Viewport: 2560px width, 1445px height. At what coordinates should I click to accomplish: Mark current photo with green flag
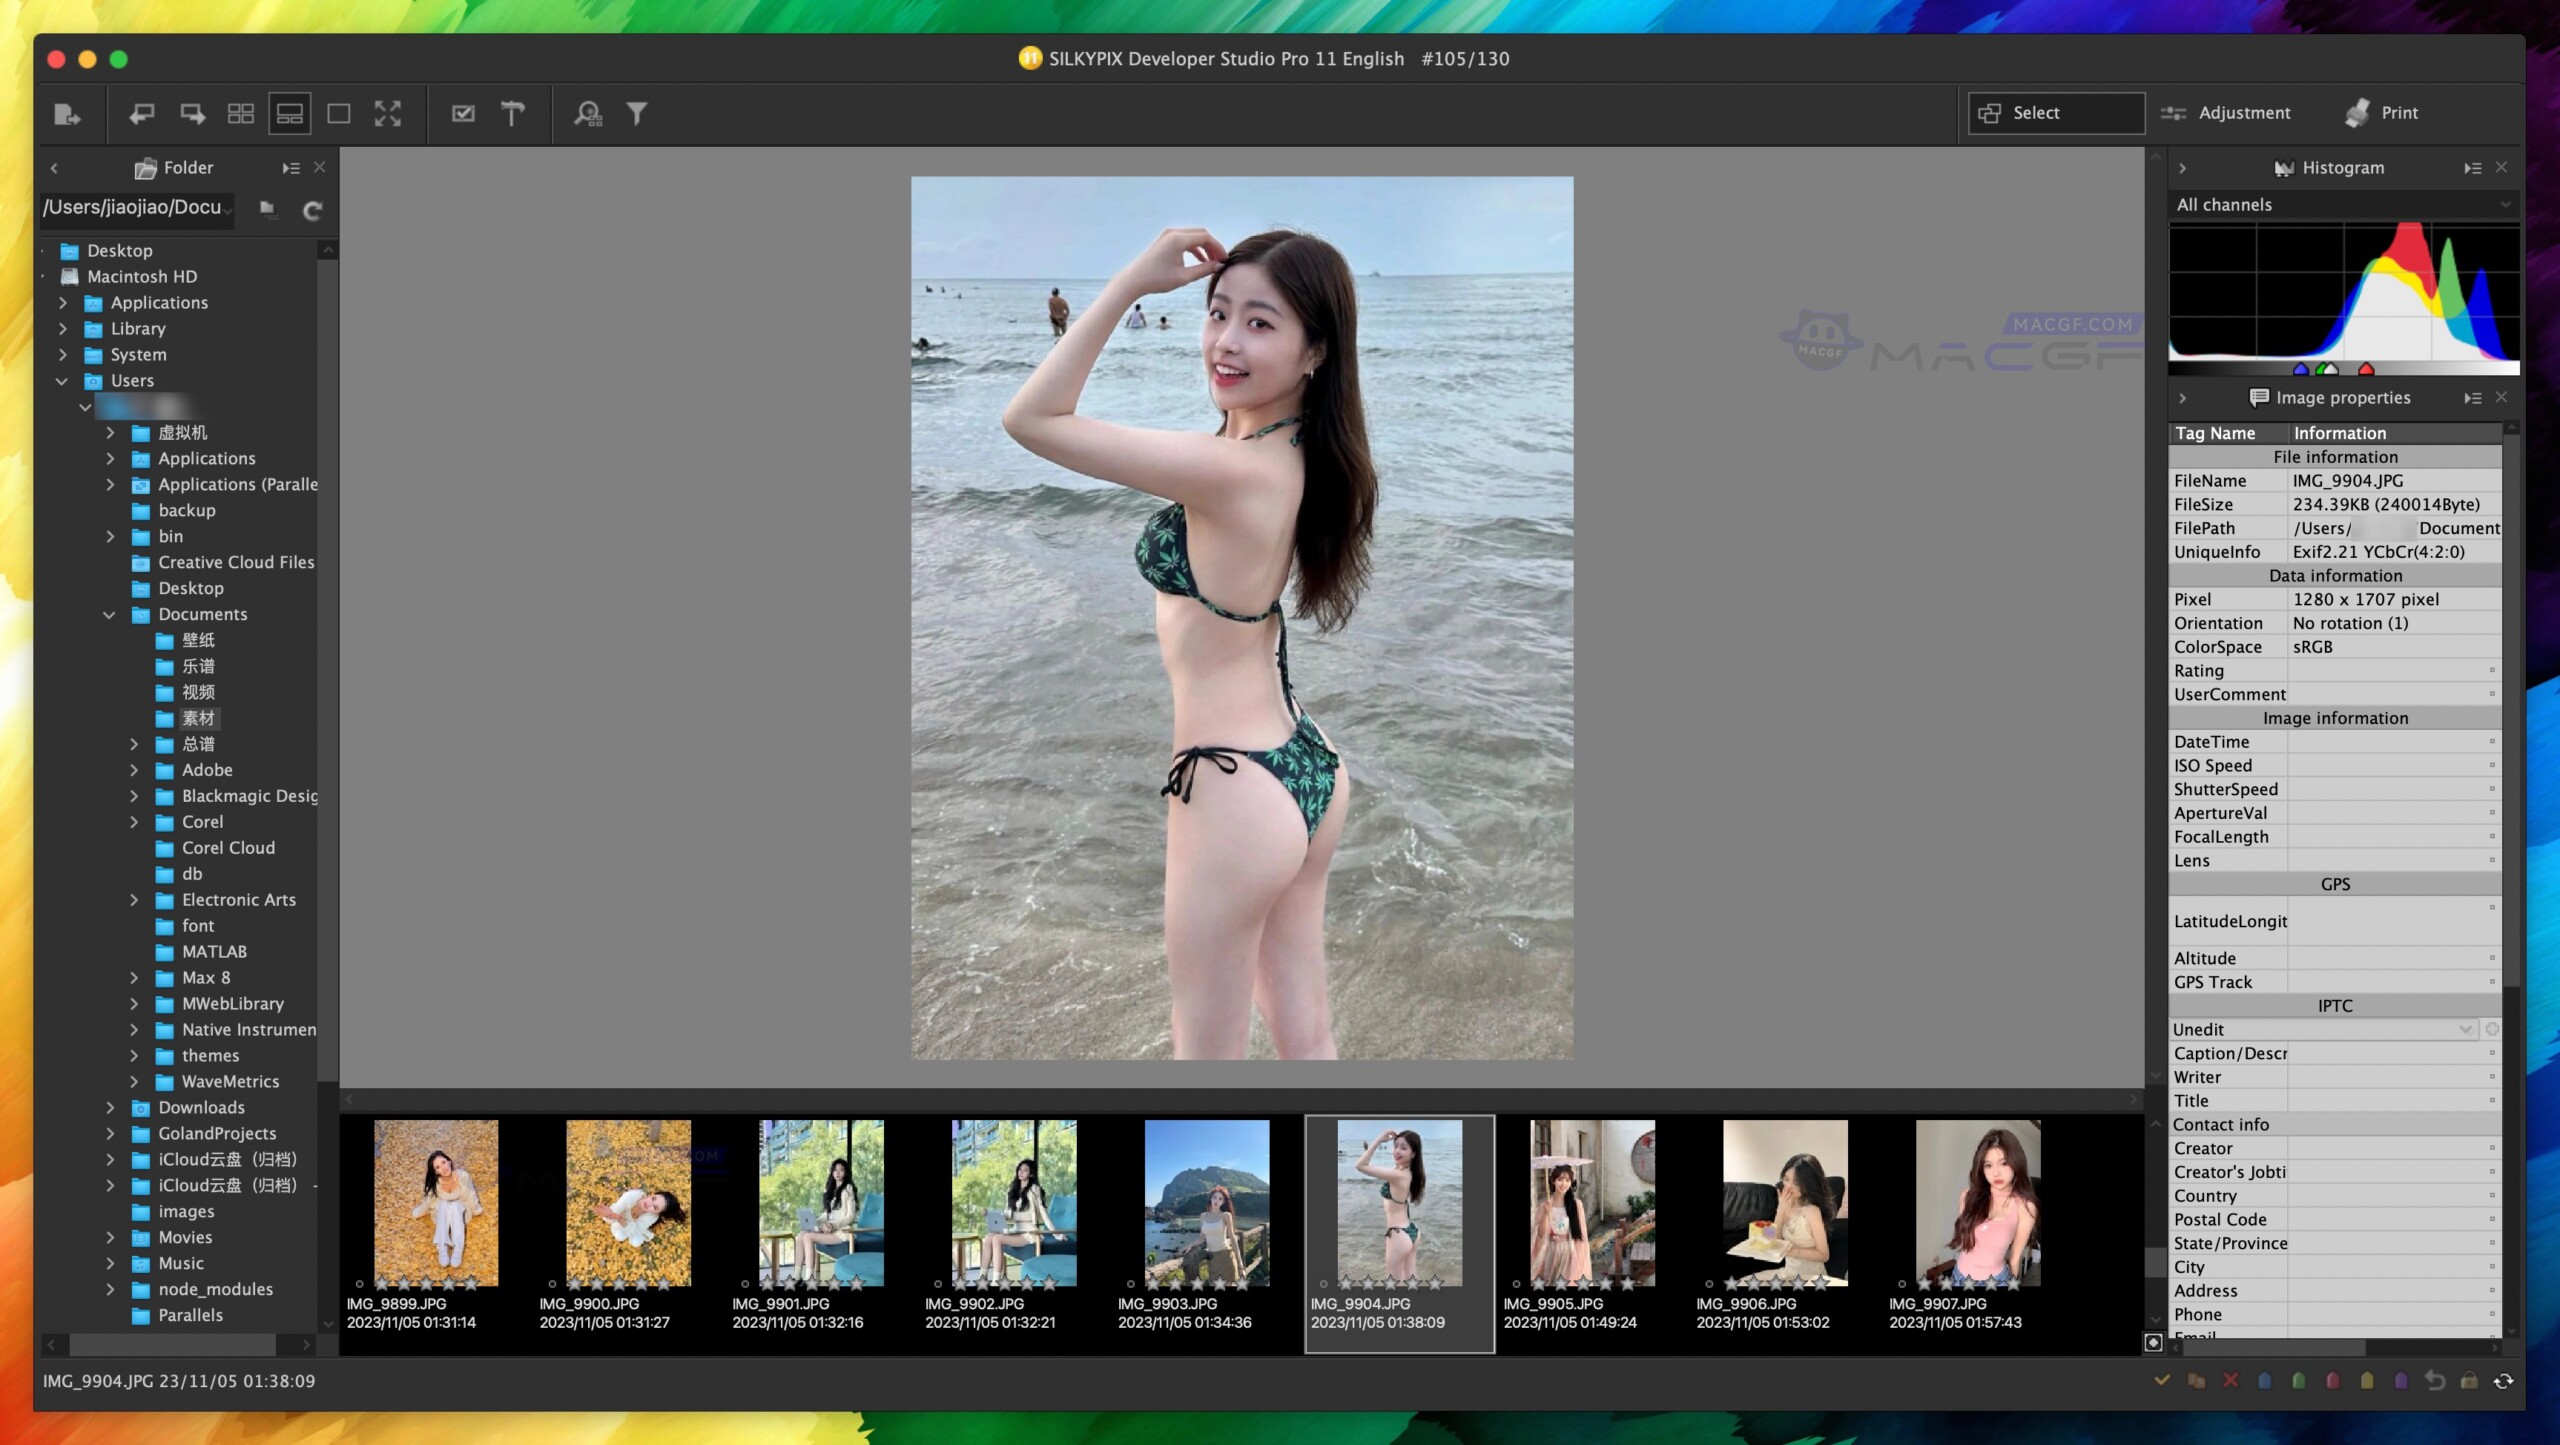2299,1381
